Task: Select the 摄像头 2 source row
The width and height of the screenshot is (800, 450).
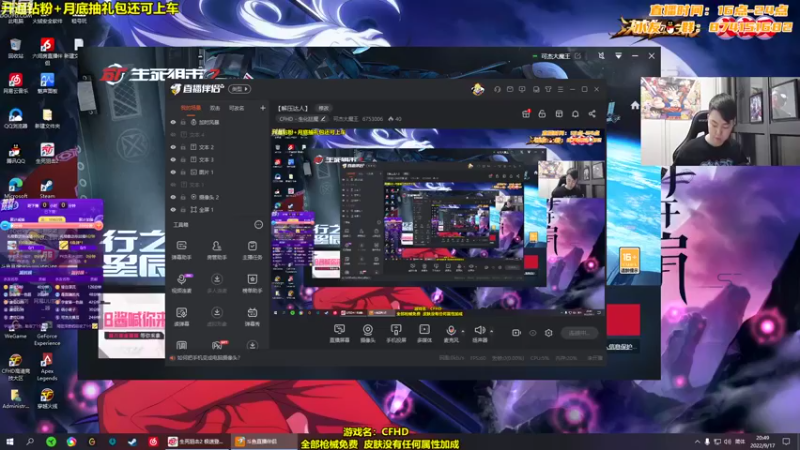Action: tap(219, 197)
